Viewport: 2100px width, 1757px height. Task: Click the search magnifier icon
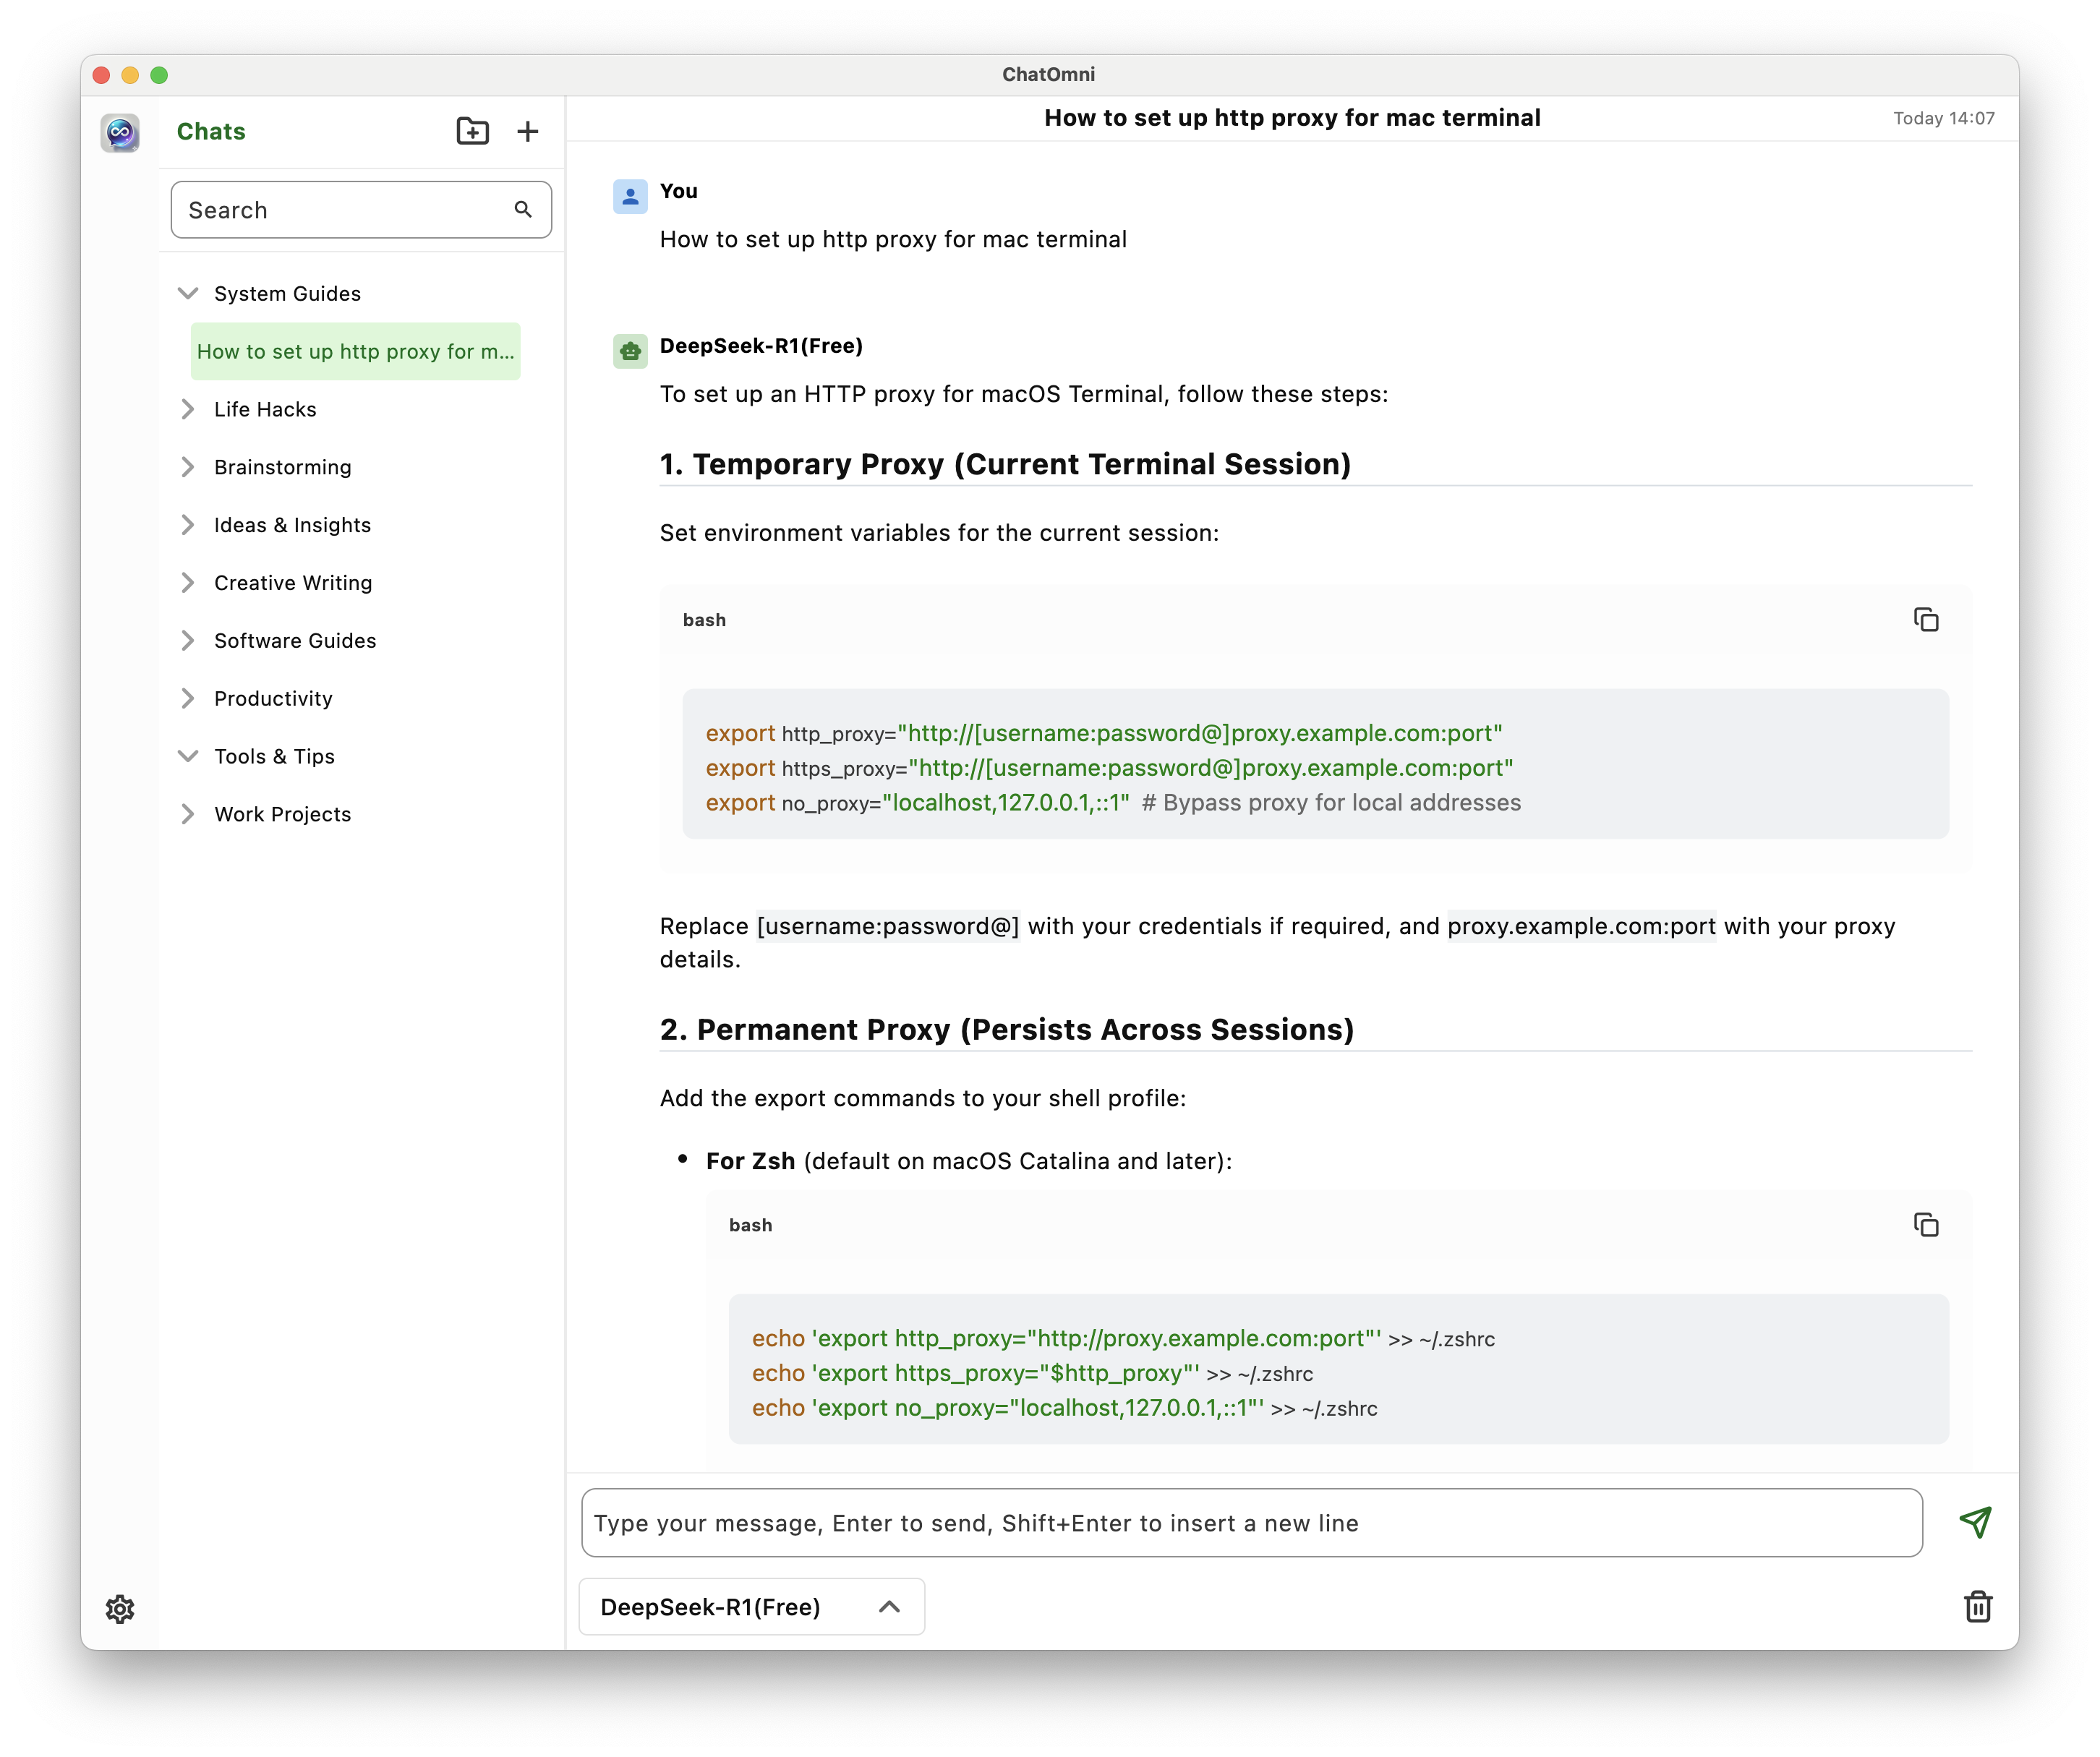point(523,209)
